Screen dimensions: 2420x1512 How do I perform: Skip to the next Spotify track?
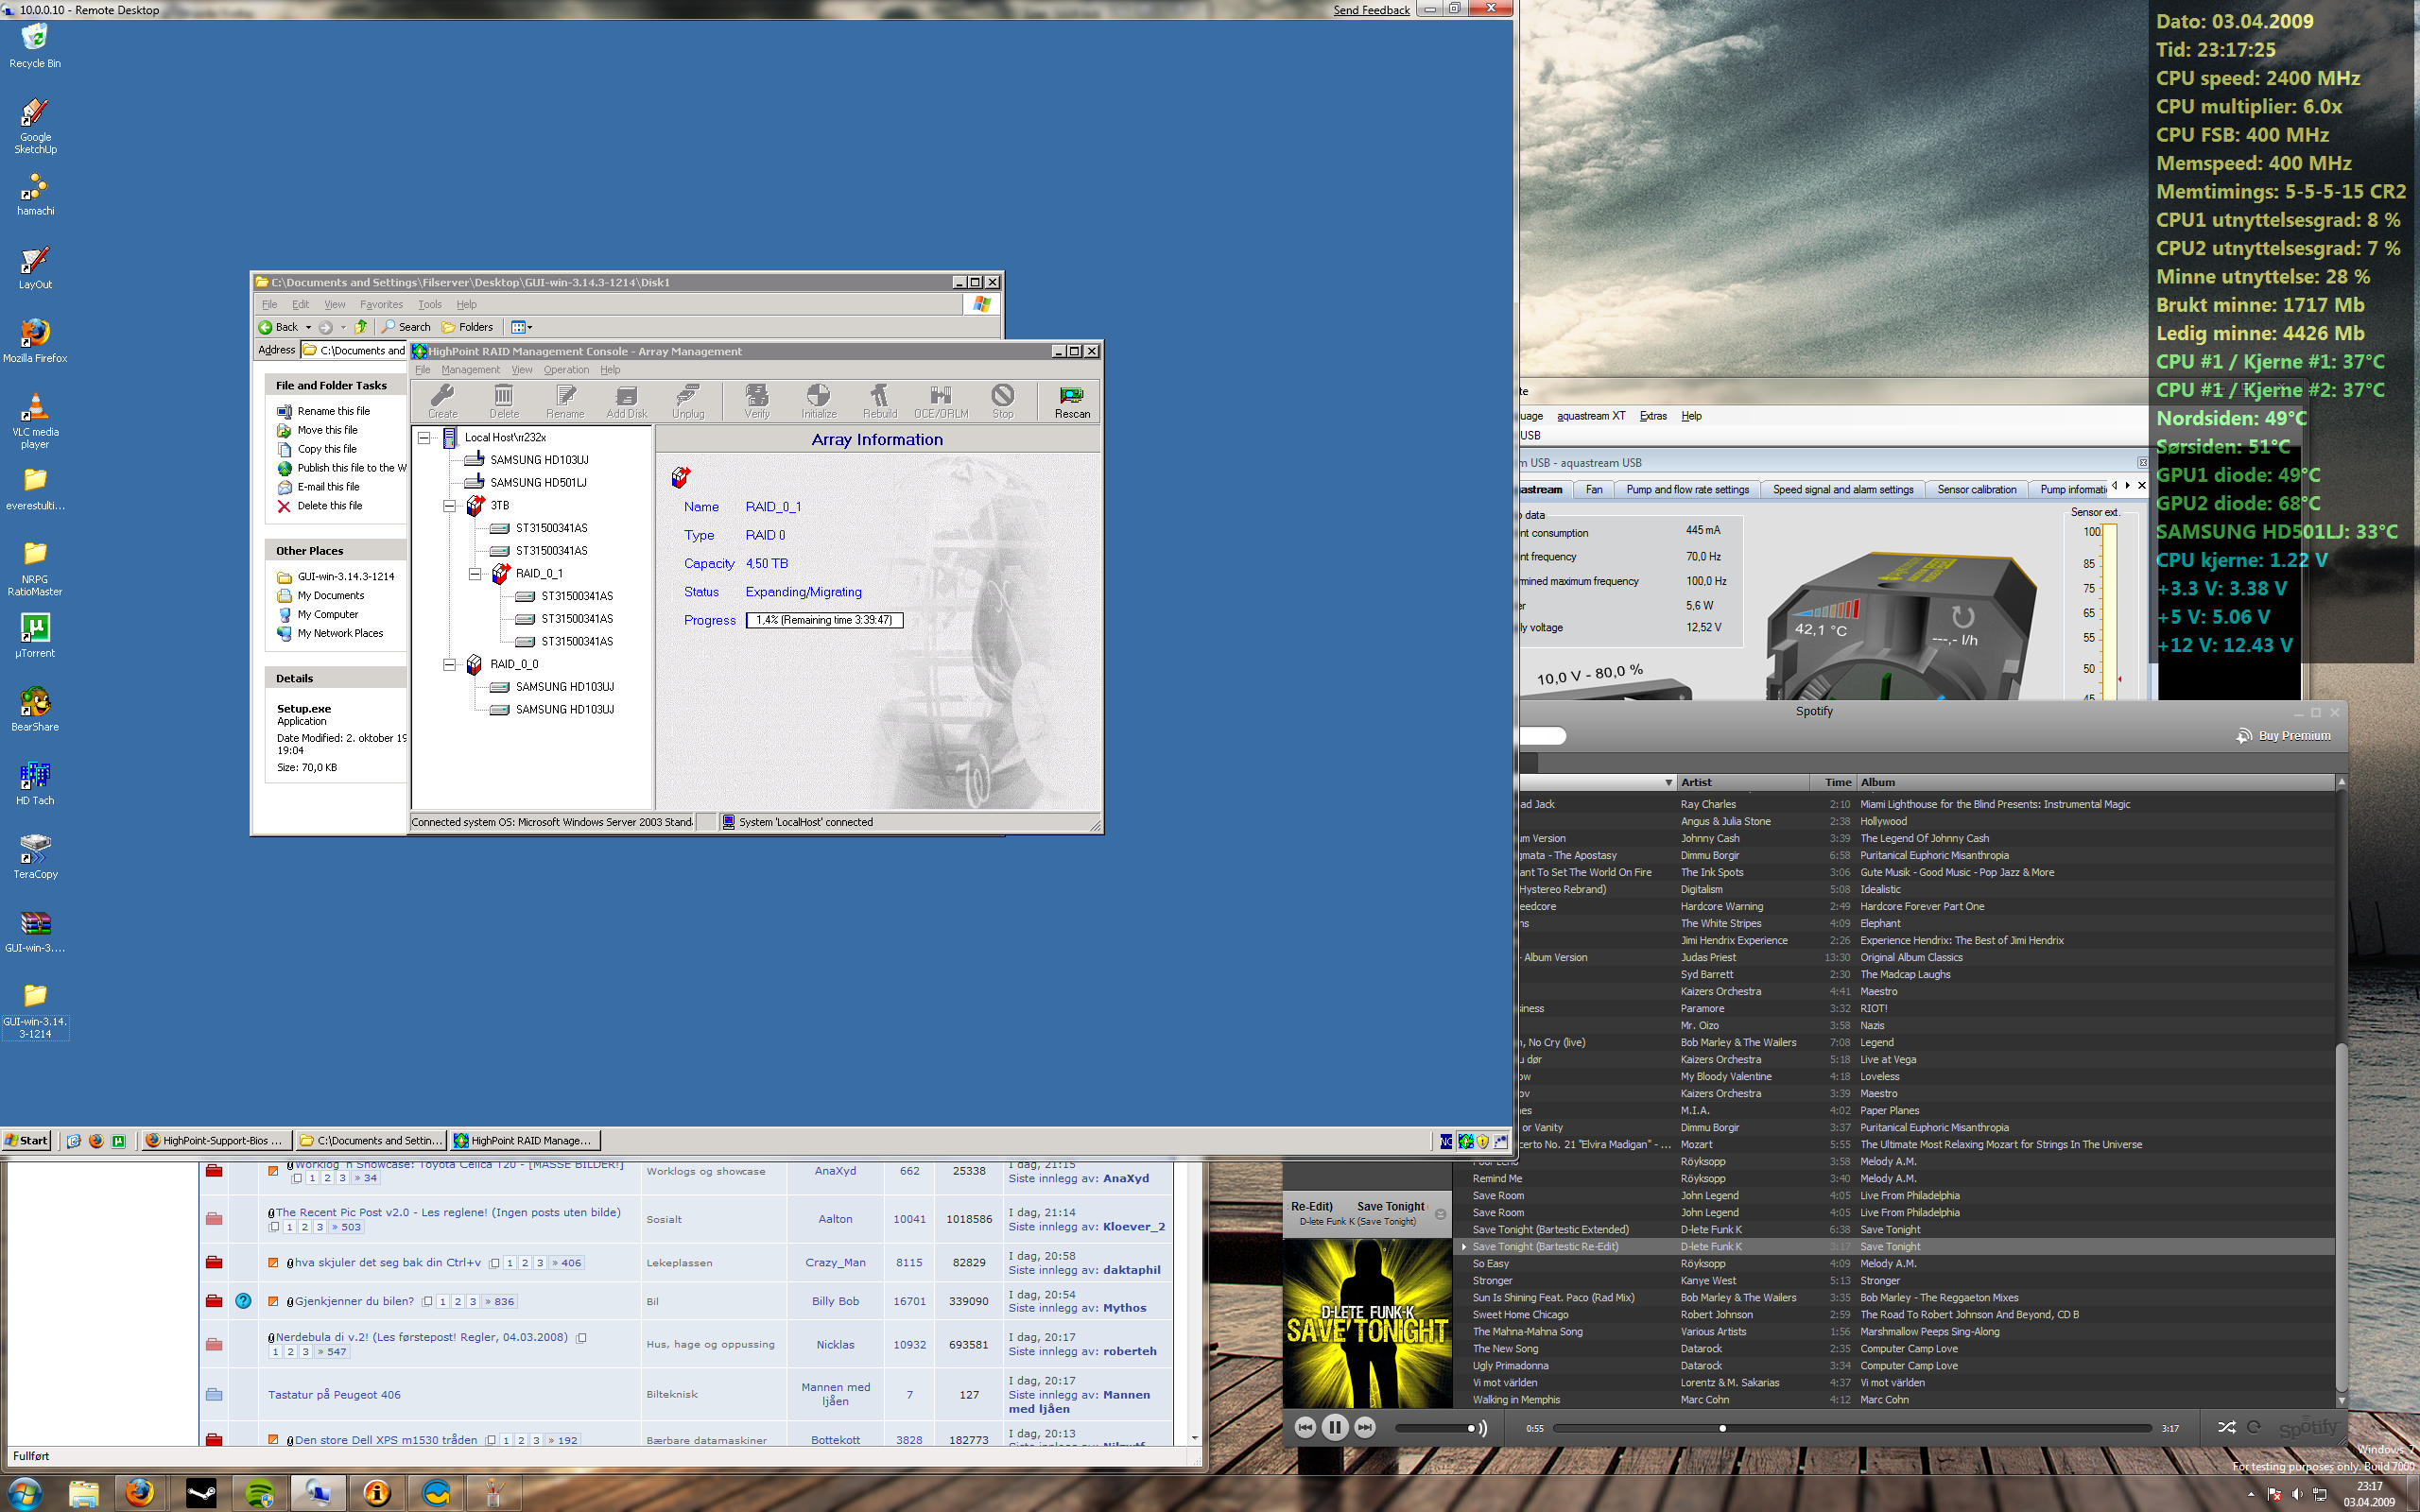click(x=1365, y=1427)
